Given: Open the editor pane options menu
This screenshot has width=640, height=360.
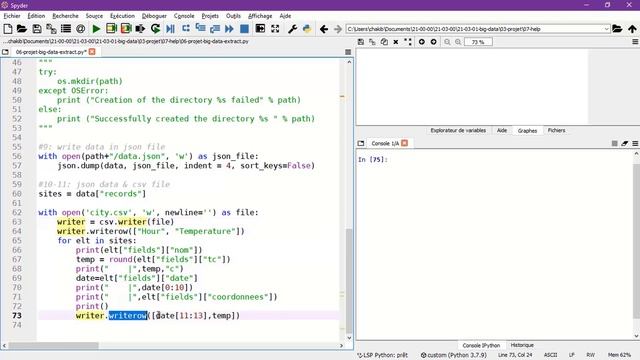Looking at the screenshot, I should tap(348, 52).
